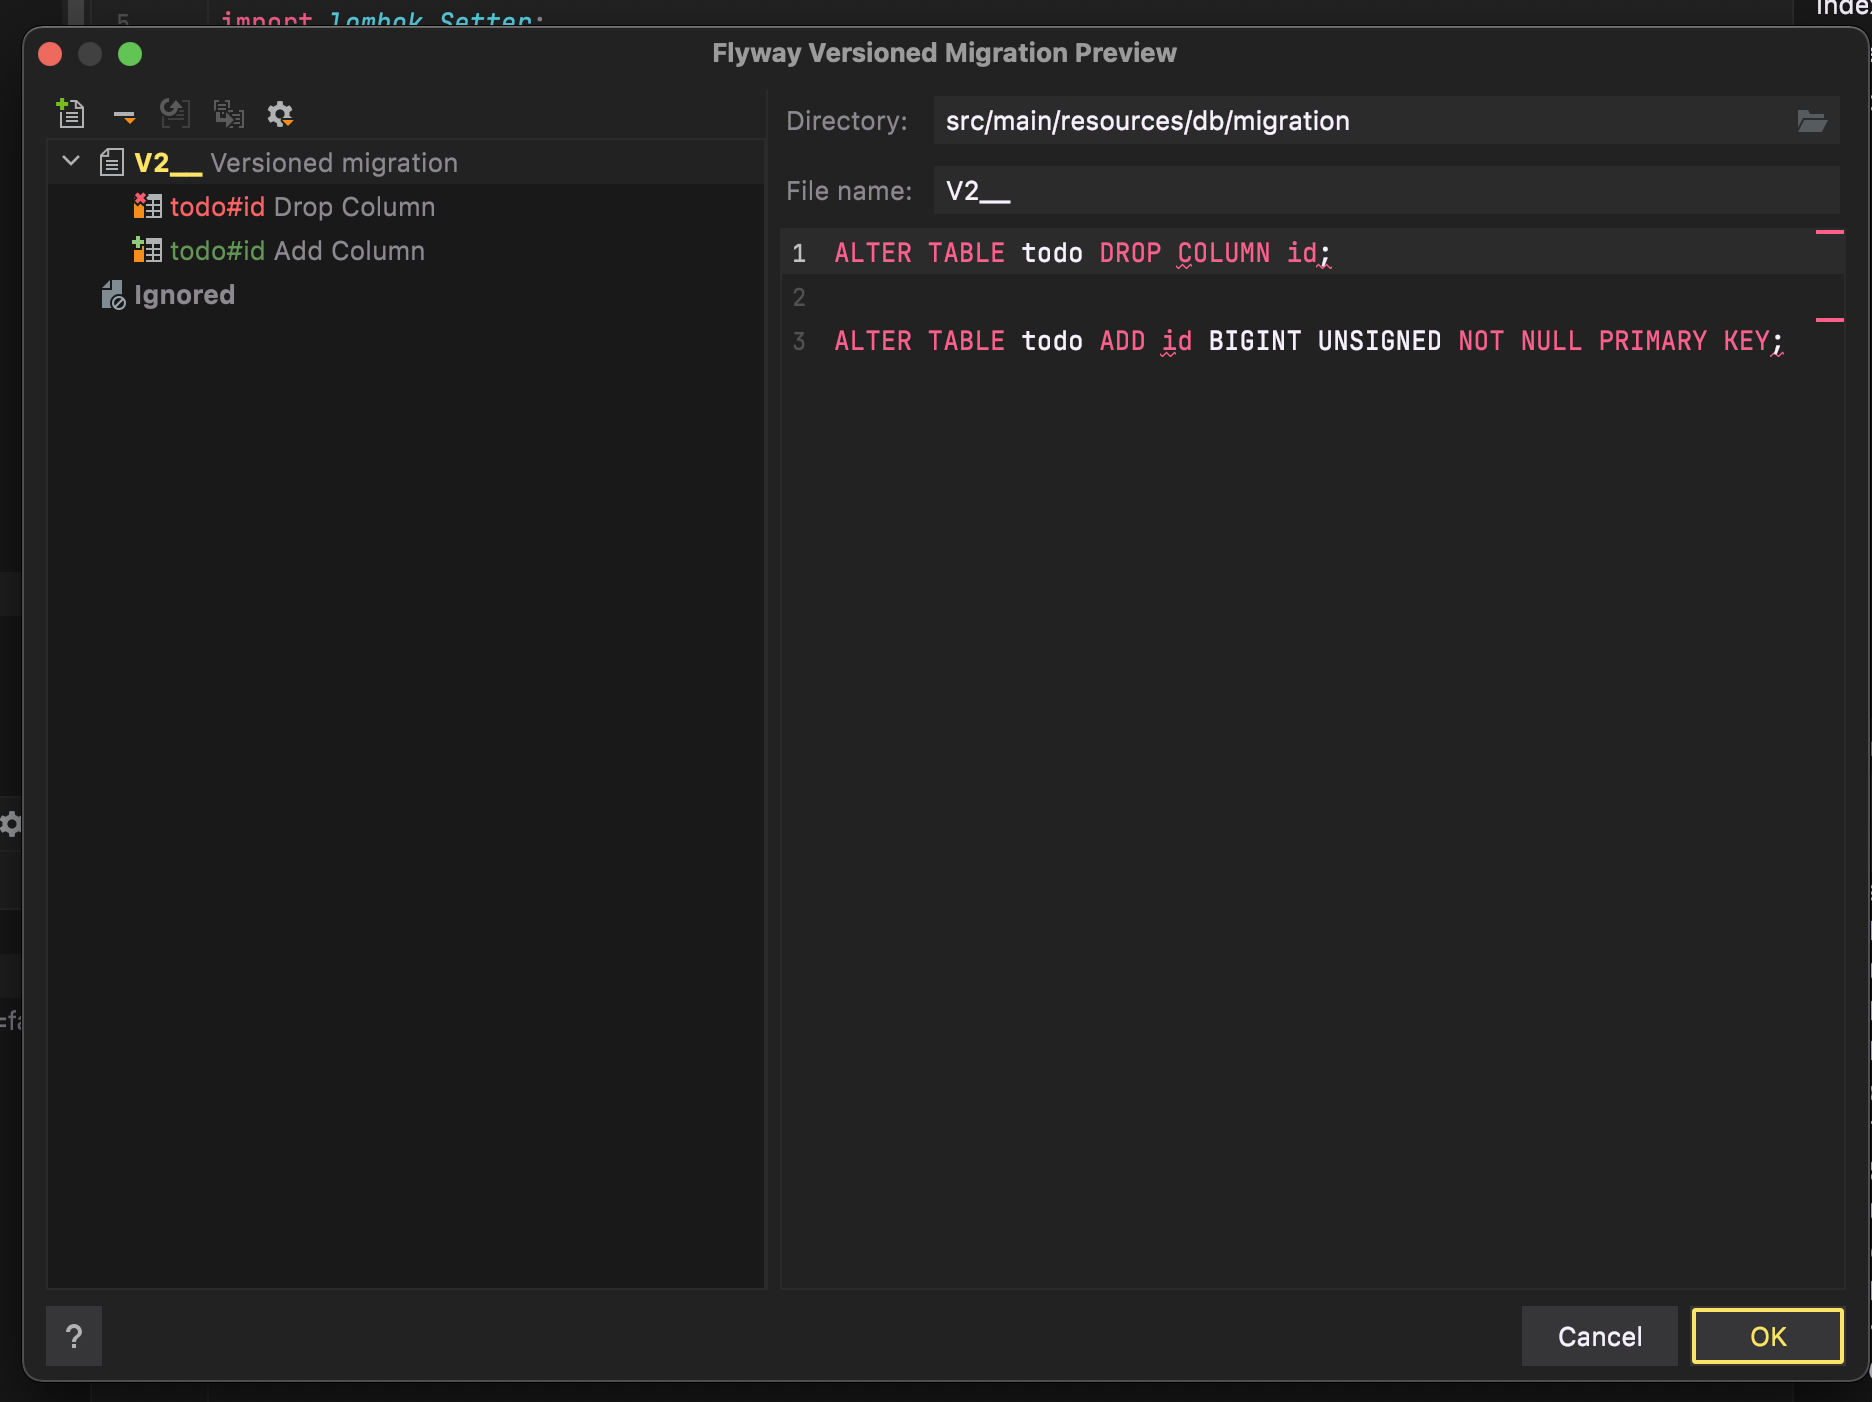The image size is (1872, 1402).
Task: Click the Cancel button
Action: coord(1599,1336)
